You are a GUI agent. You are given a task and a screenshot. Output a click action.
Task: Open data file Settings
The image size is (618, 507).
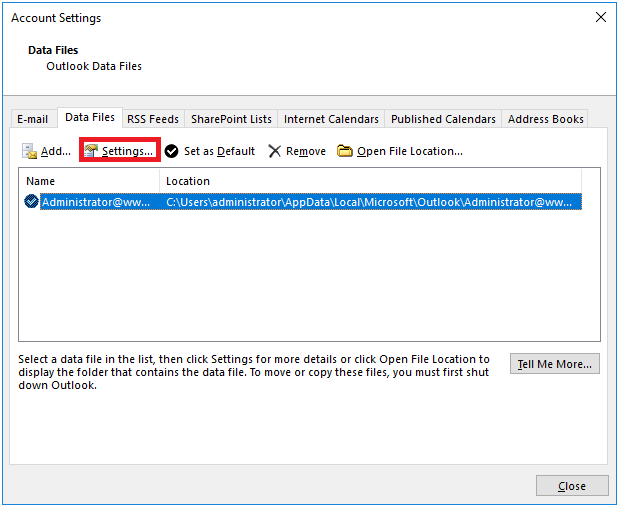119,151
